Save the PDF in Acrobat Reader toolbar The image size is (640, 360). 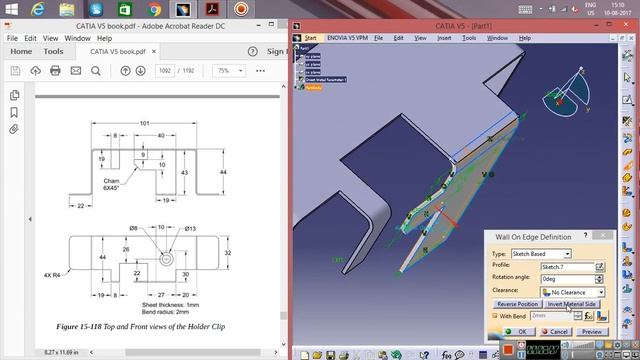click(15, 71)
